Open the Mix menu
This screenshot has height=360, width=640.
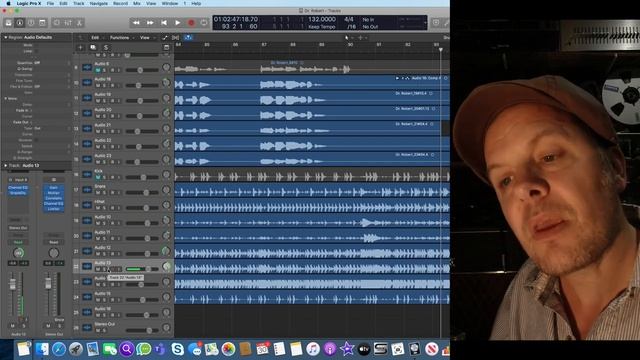click(137, 3)
